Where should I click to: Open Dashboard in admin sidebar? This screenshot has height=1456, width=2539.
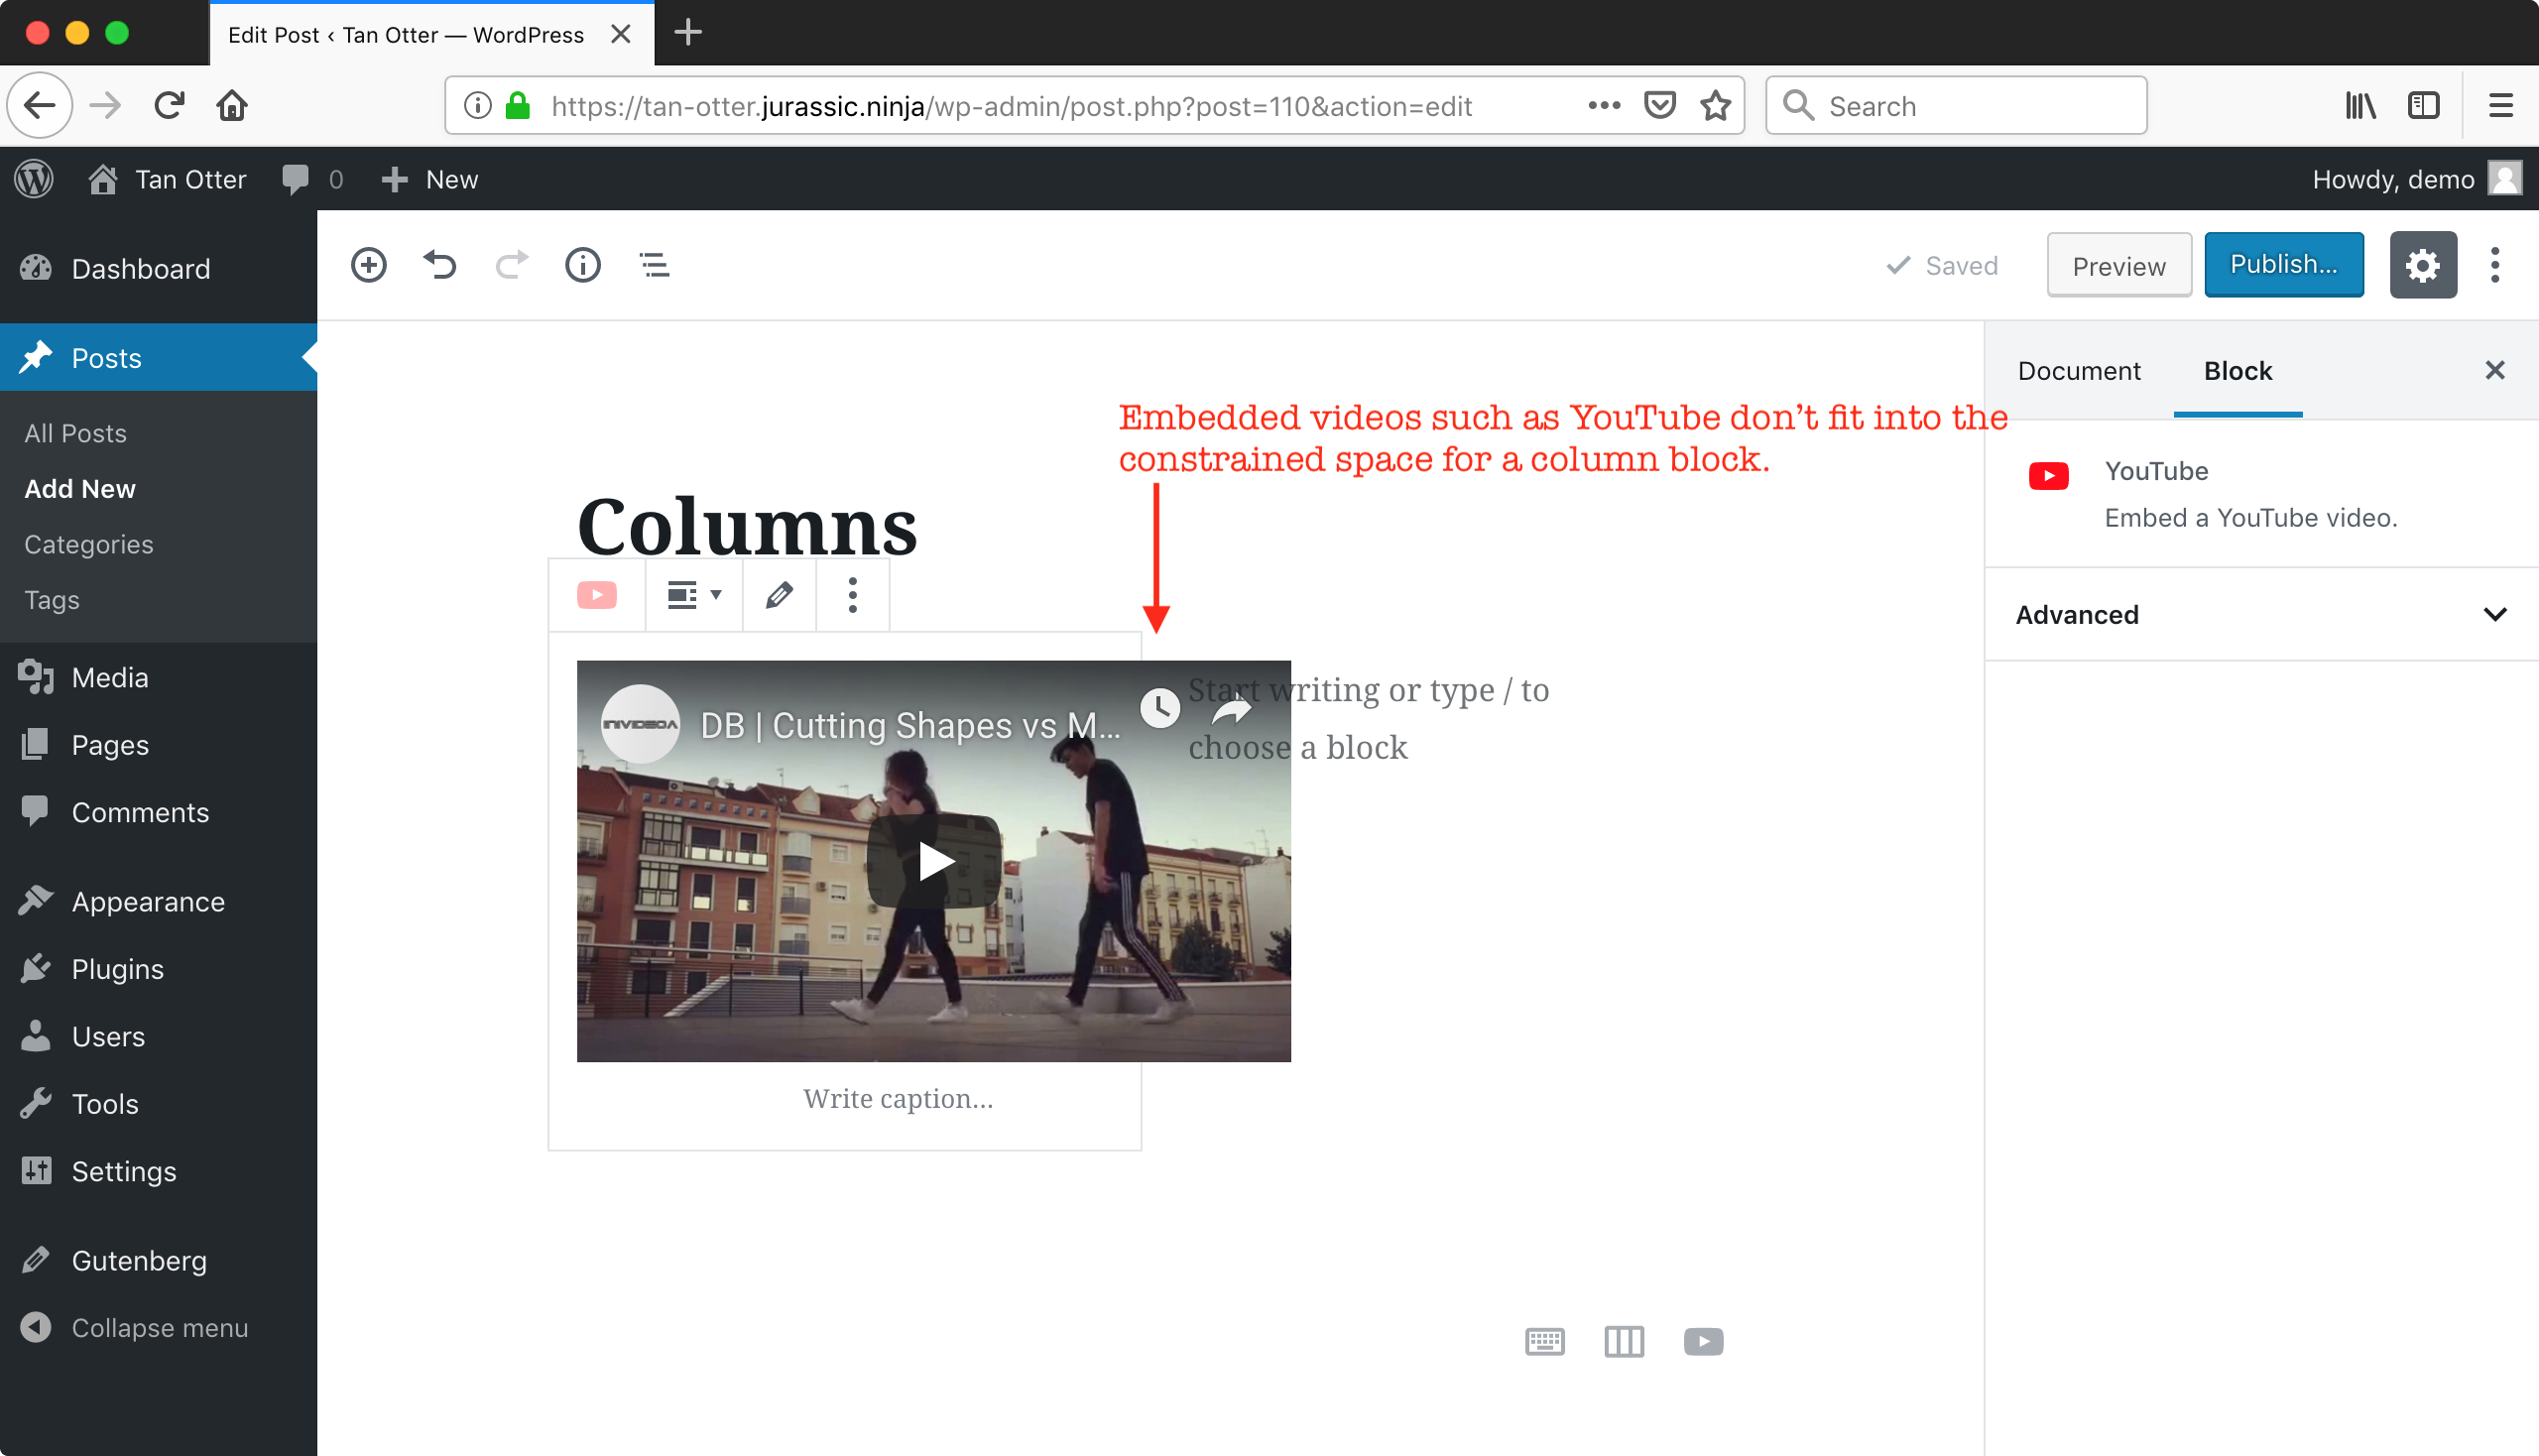pyautogui.click(x=158, y=268)
